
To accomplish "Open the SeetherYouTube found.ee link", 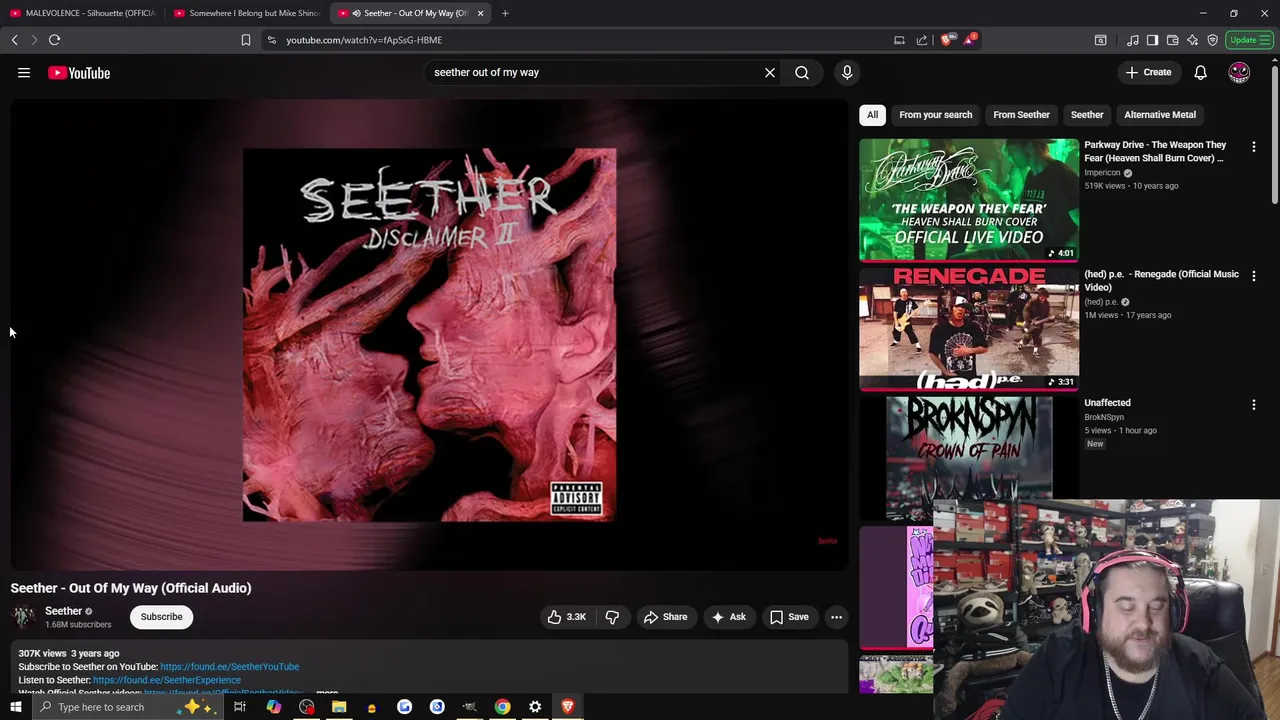I will [229, 667].
